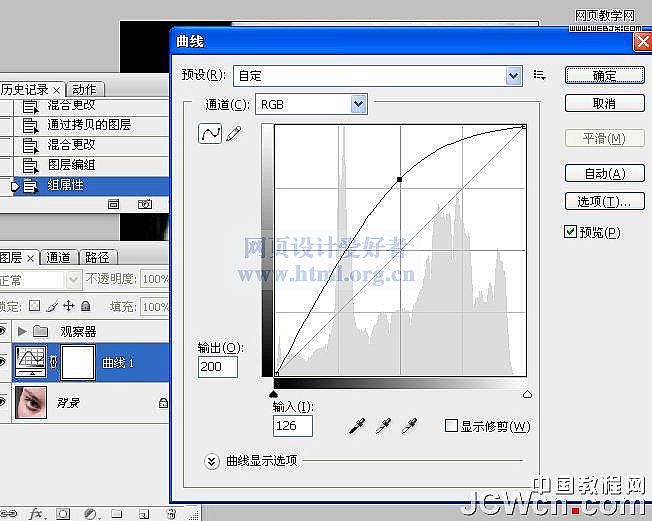The width and height of the screenshot is (652, 521).
Task: Switch to the 动作 actions tab
Action: (x=84, y=90)
